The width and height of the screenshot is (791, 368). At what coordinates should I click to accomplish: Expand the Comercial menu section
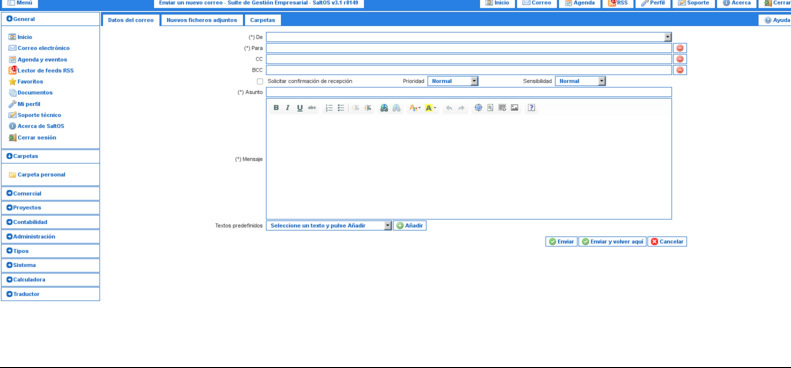tap(50, 193)
